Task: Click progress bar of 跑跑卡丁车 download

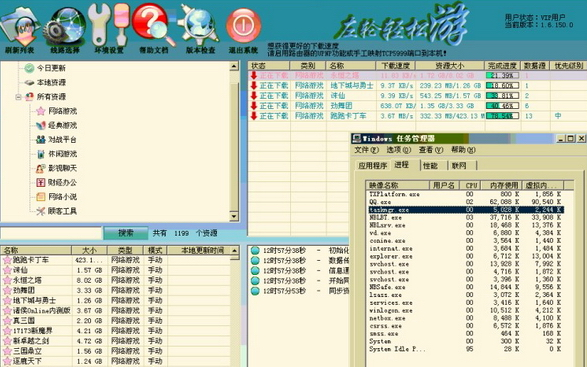Action: pyautogui.click(x=502, y=116)
